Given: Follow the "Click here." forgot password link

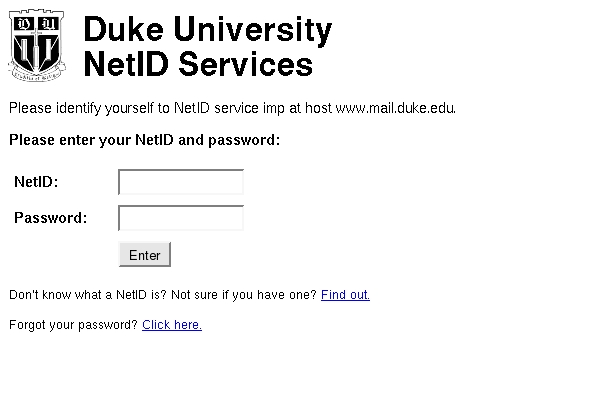Looking at the screenshot, I should pyautogui.click(x=172, y=325).
